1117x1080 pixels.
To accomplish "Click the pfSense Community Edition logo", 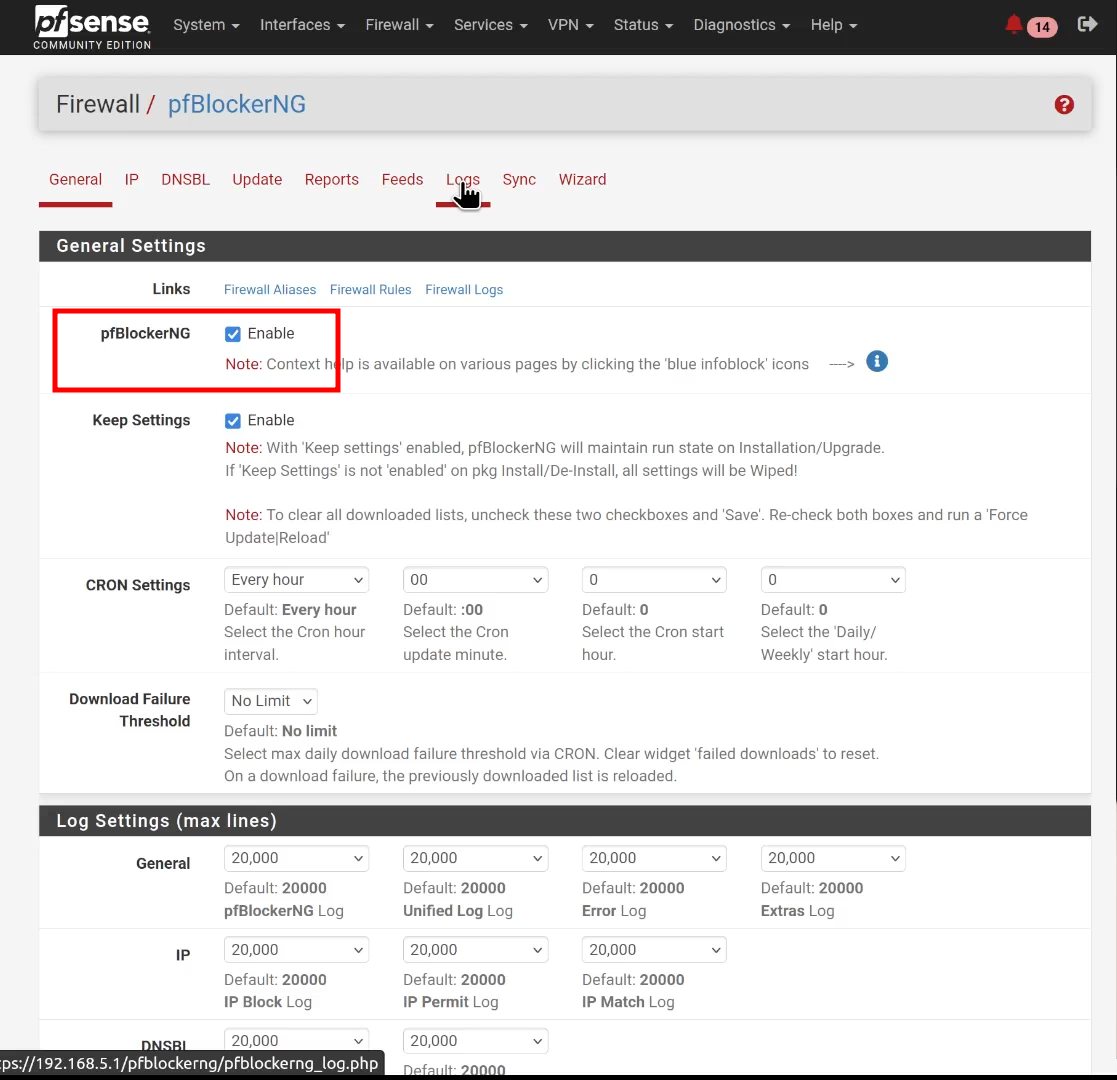I will (x=92, y=26).
